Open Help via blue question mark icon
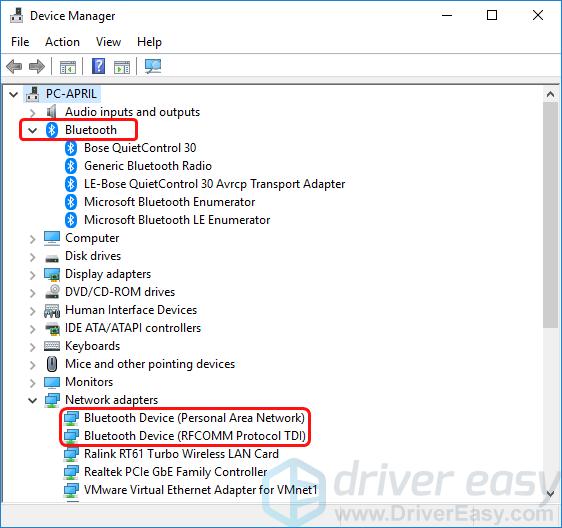 (x=99, y=66)
